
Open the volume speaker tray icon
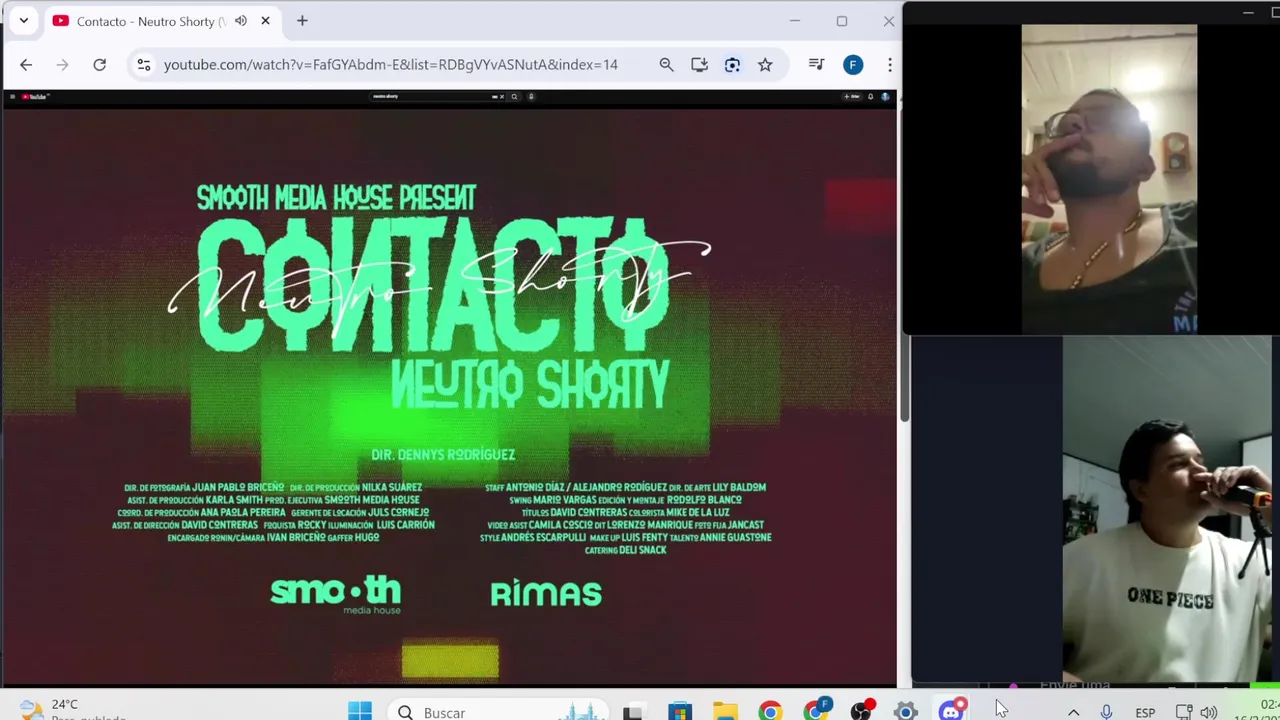coord(1208,712)
